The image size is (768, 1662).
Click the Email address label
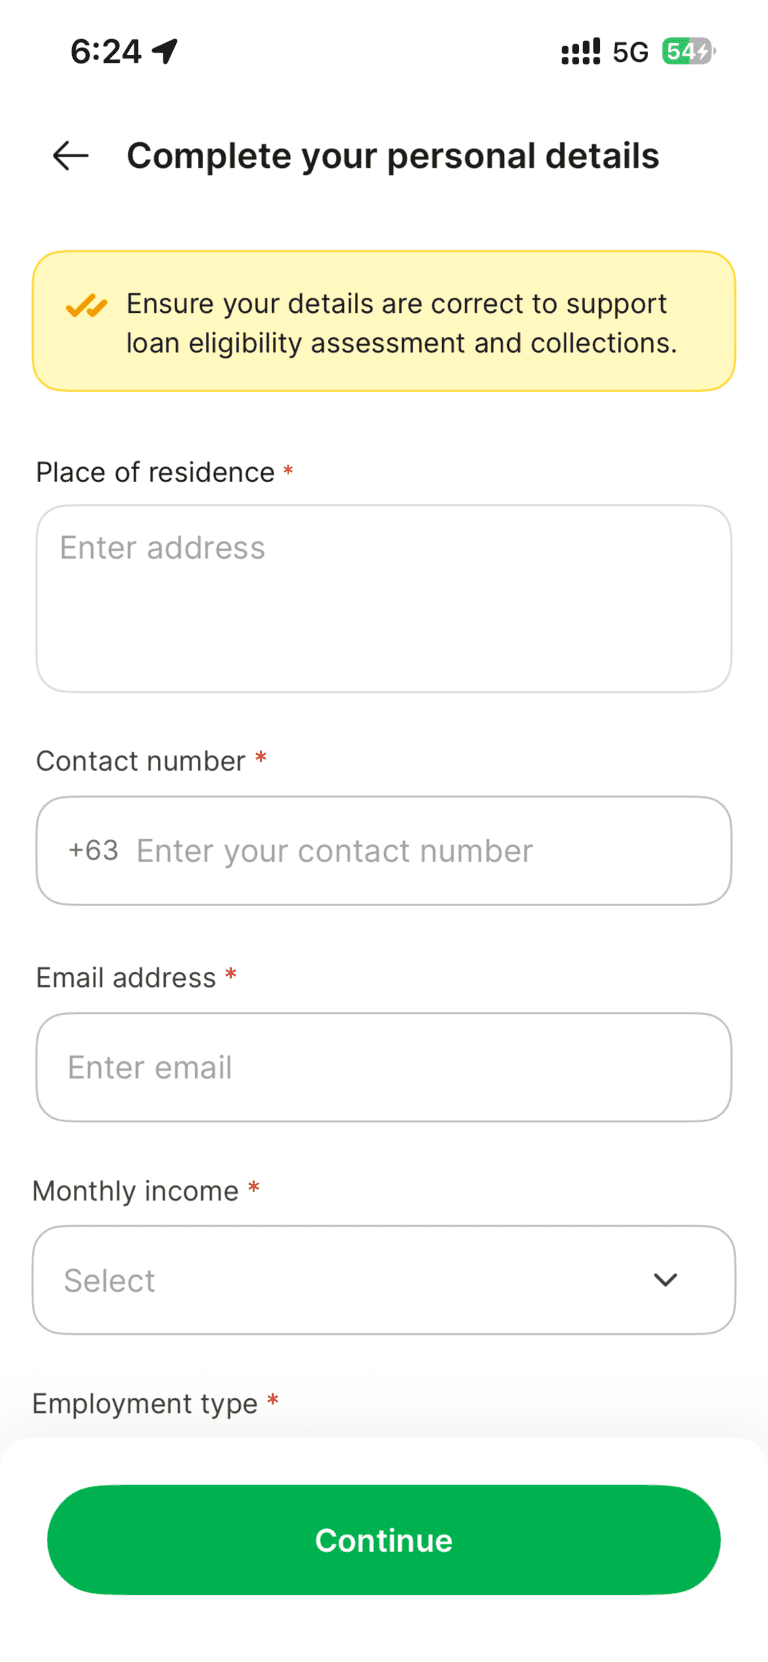(126, 977)
